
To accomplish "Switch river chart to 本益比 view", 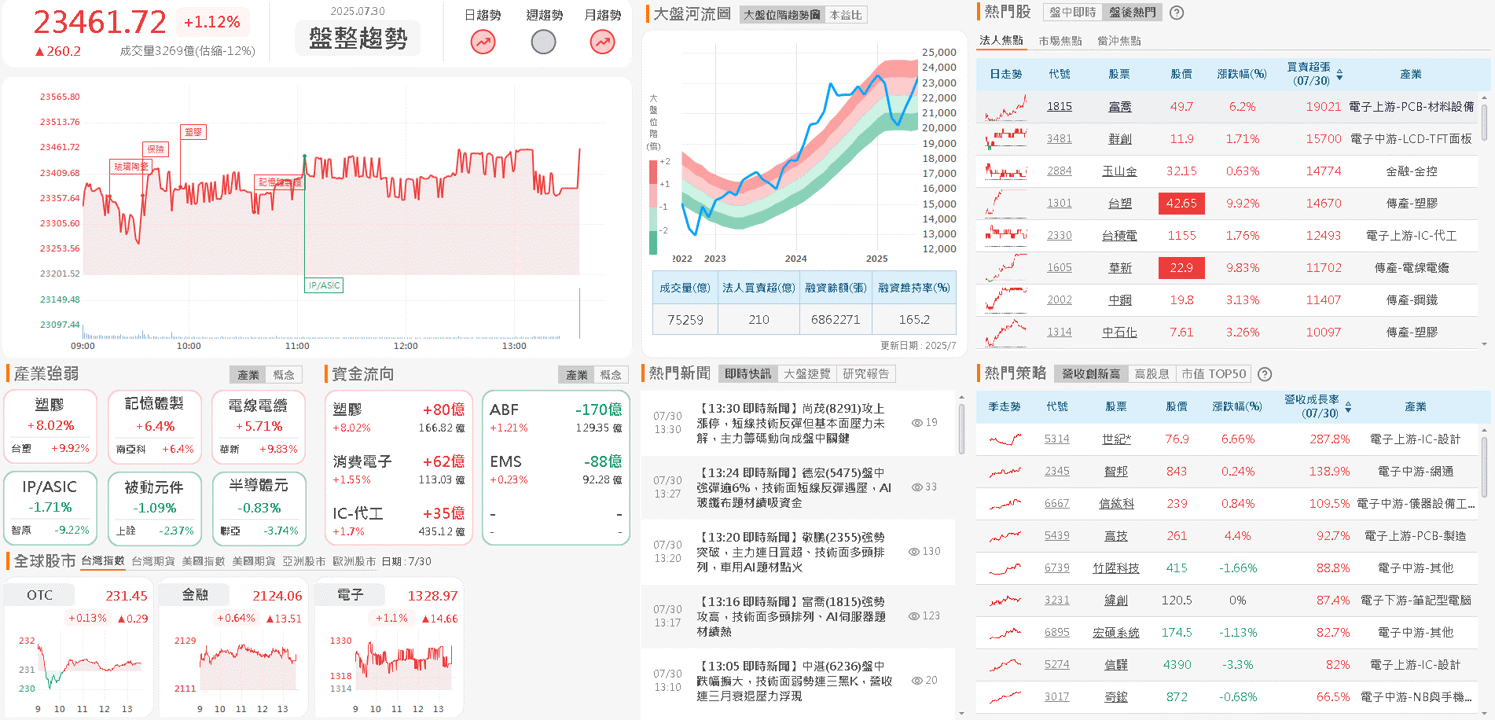I will 845,15.
